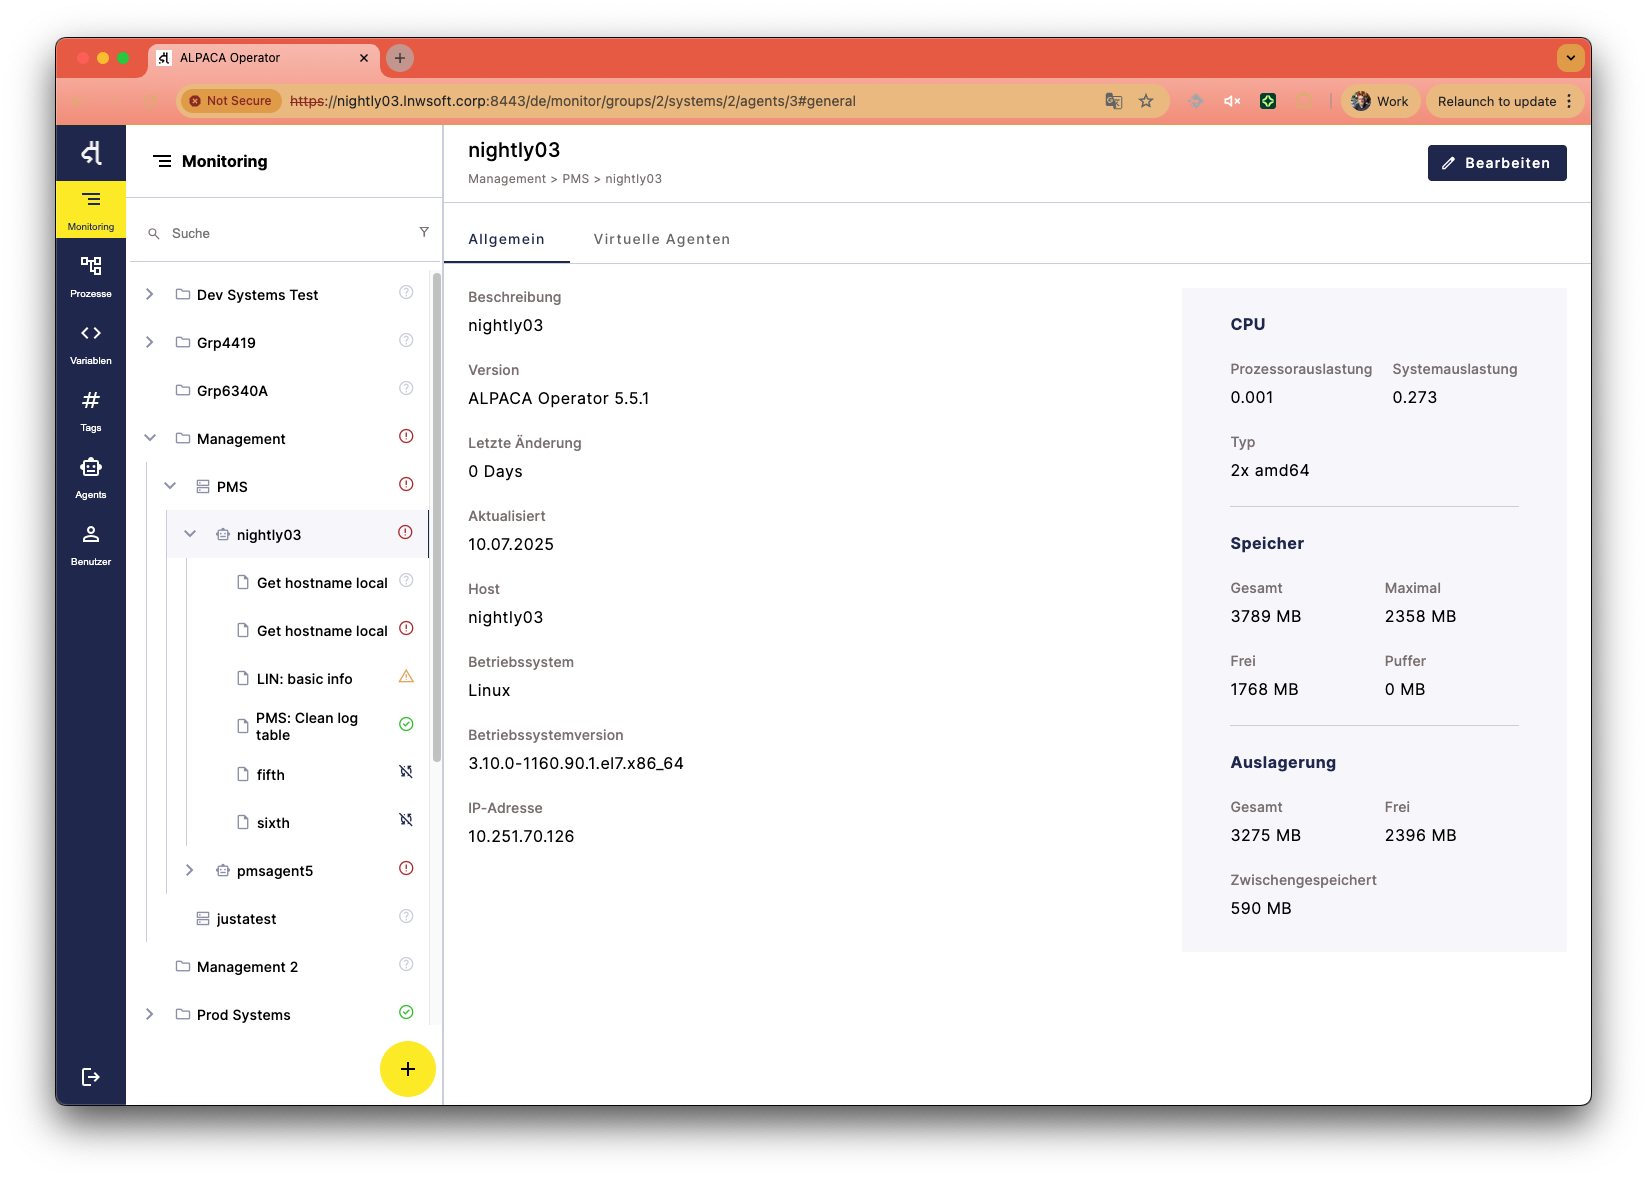The height and width of the screenshot is (1179, 1647).
Task: Select the Management 2 tree item
Action: tap(247, 967)
